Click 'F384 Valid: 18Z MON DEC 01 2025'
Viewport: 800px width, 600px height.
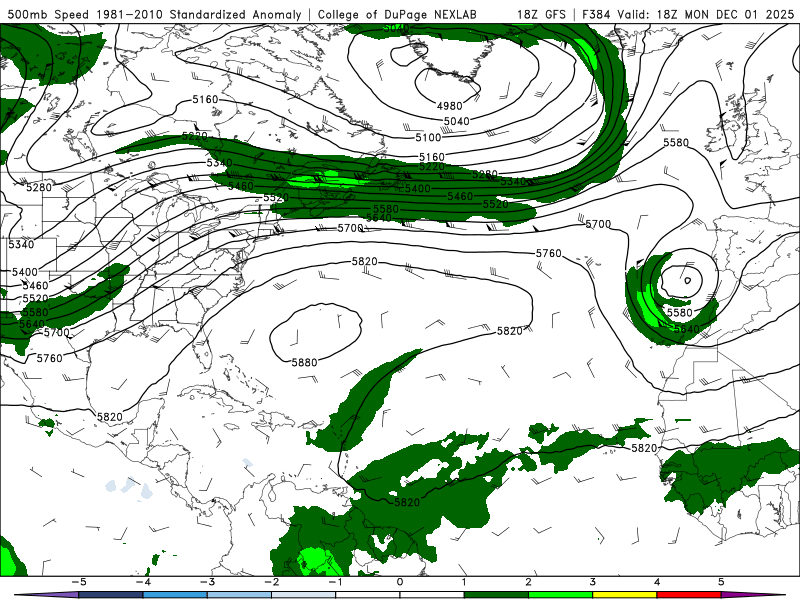click(688, 14)
